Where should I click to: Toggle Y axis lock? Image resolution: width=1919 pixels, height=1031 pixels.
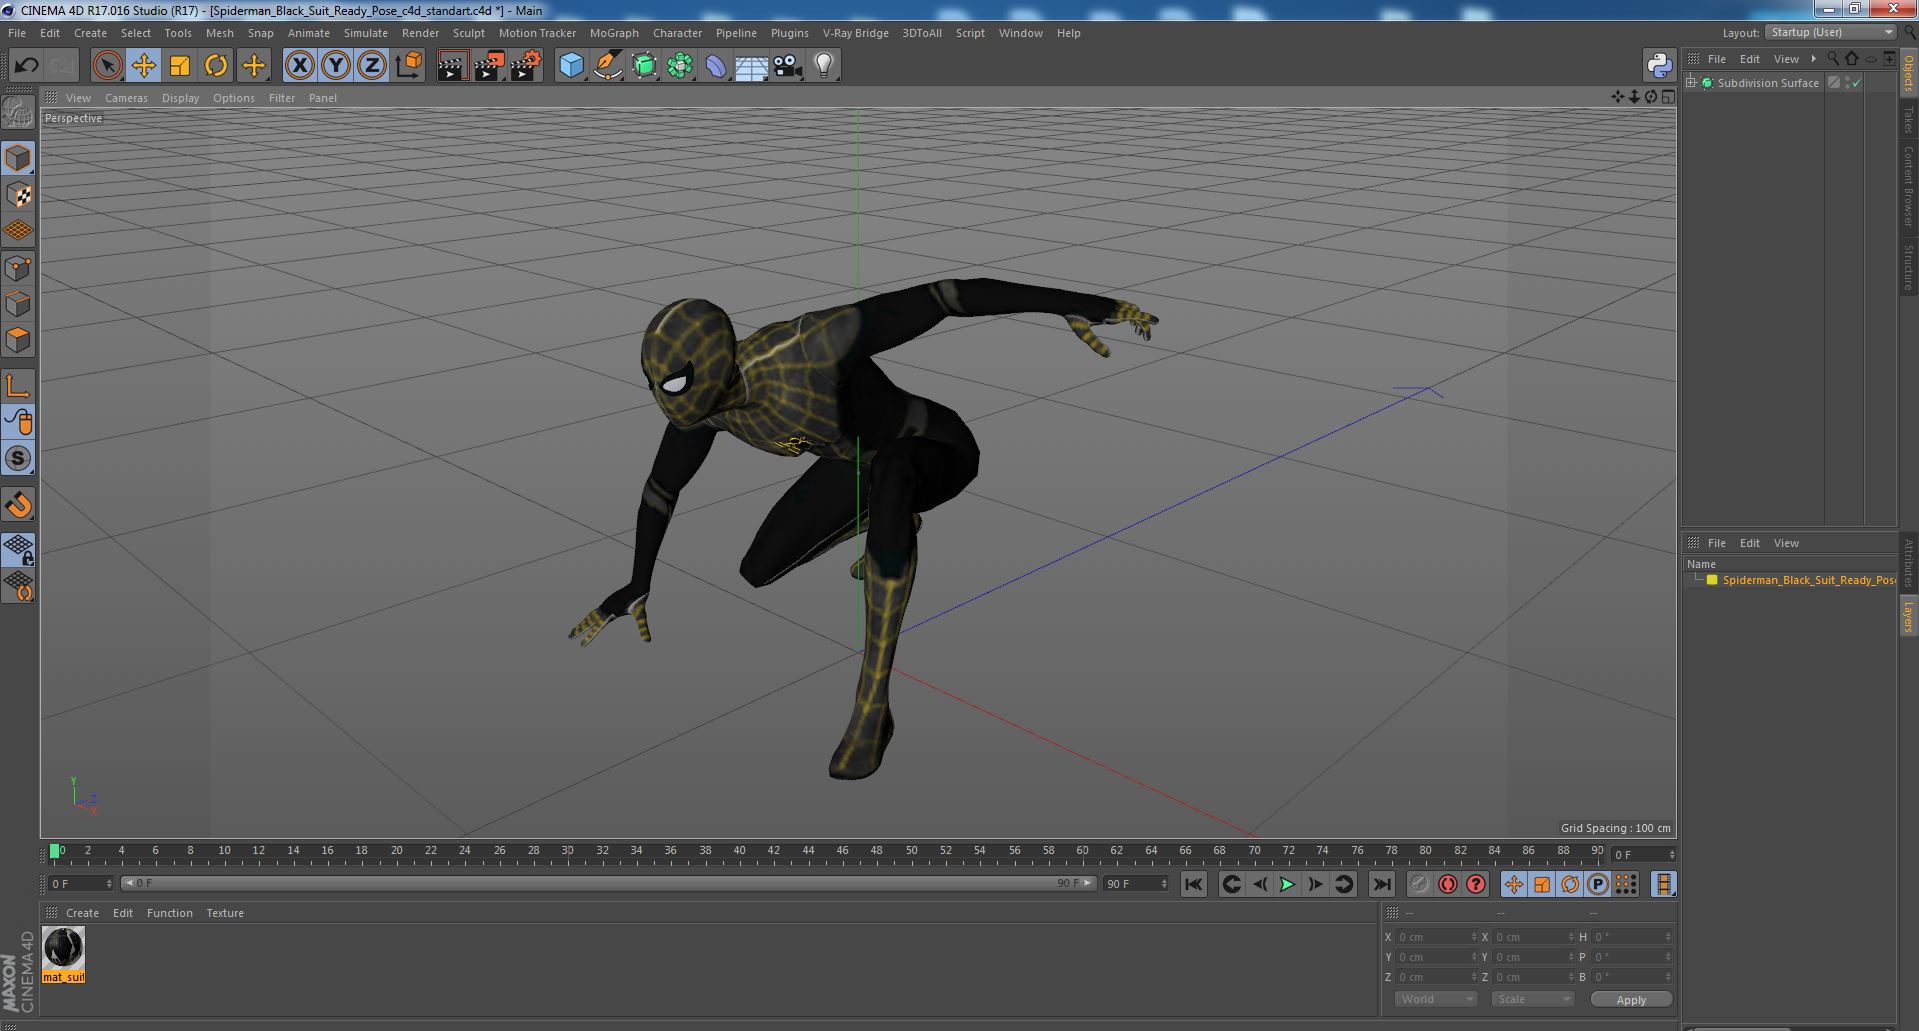point(336,66)
